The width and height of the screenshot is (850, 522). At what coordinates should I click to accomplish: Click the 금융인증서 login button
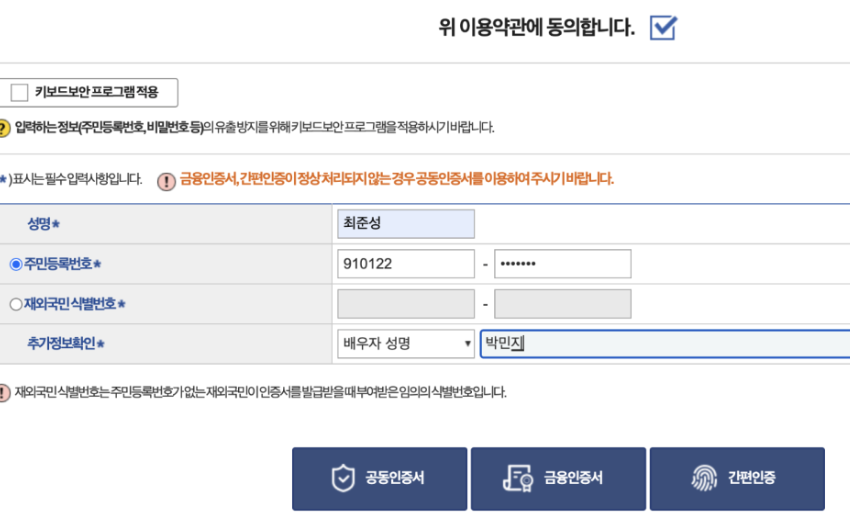click(557, 478)
